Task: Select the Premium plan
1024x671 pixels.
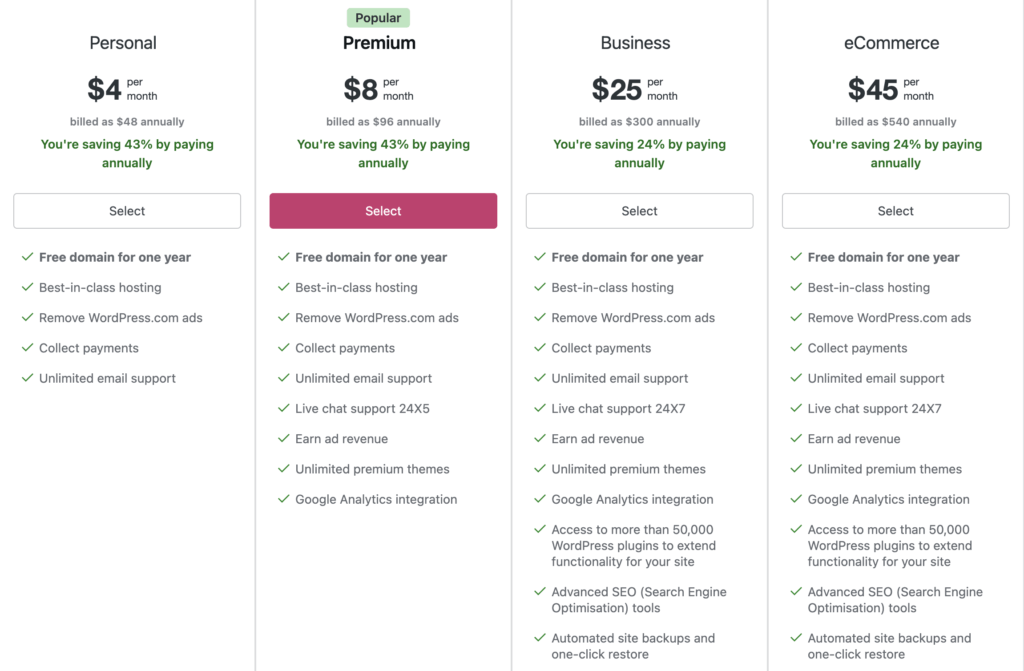Action: (383, 211)
